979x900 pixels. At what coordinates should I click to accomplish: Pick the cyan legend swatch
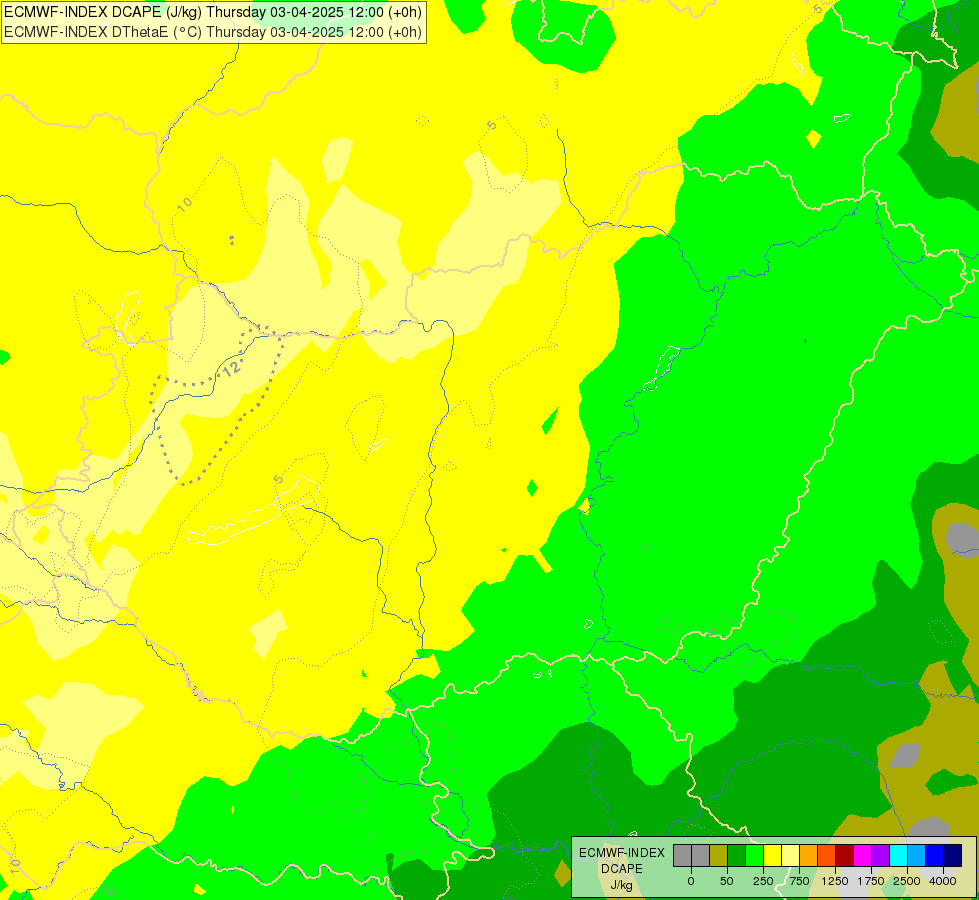click(x=898, y=856)
